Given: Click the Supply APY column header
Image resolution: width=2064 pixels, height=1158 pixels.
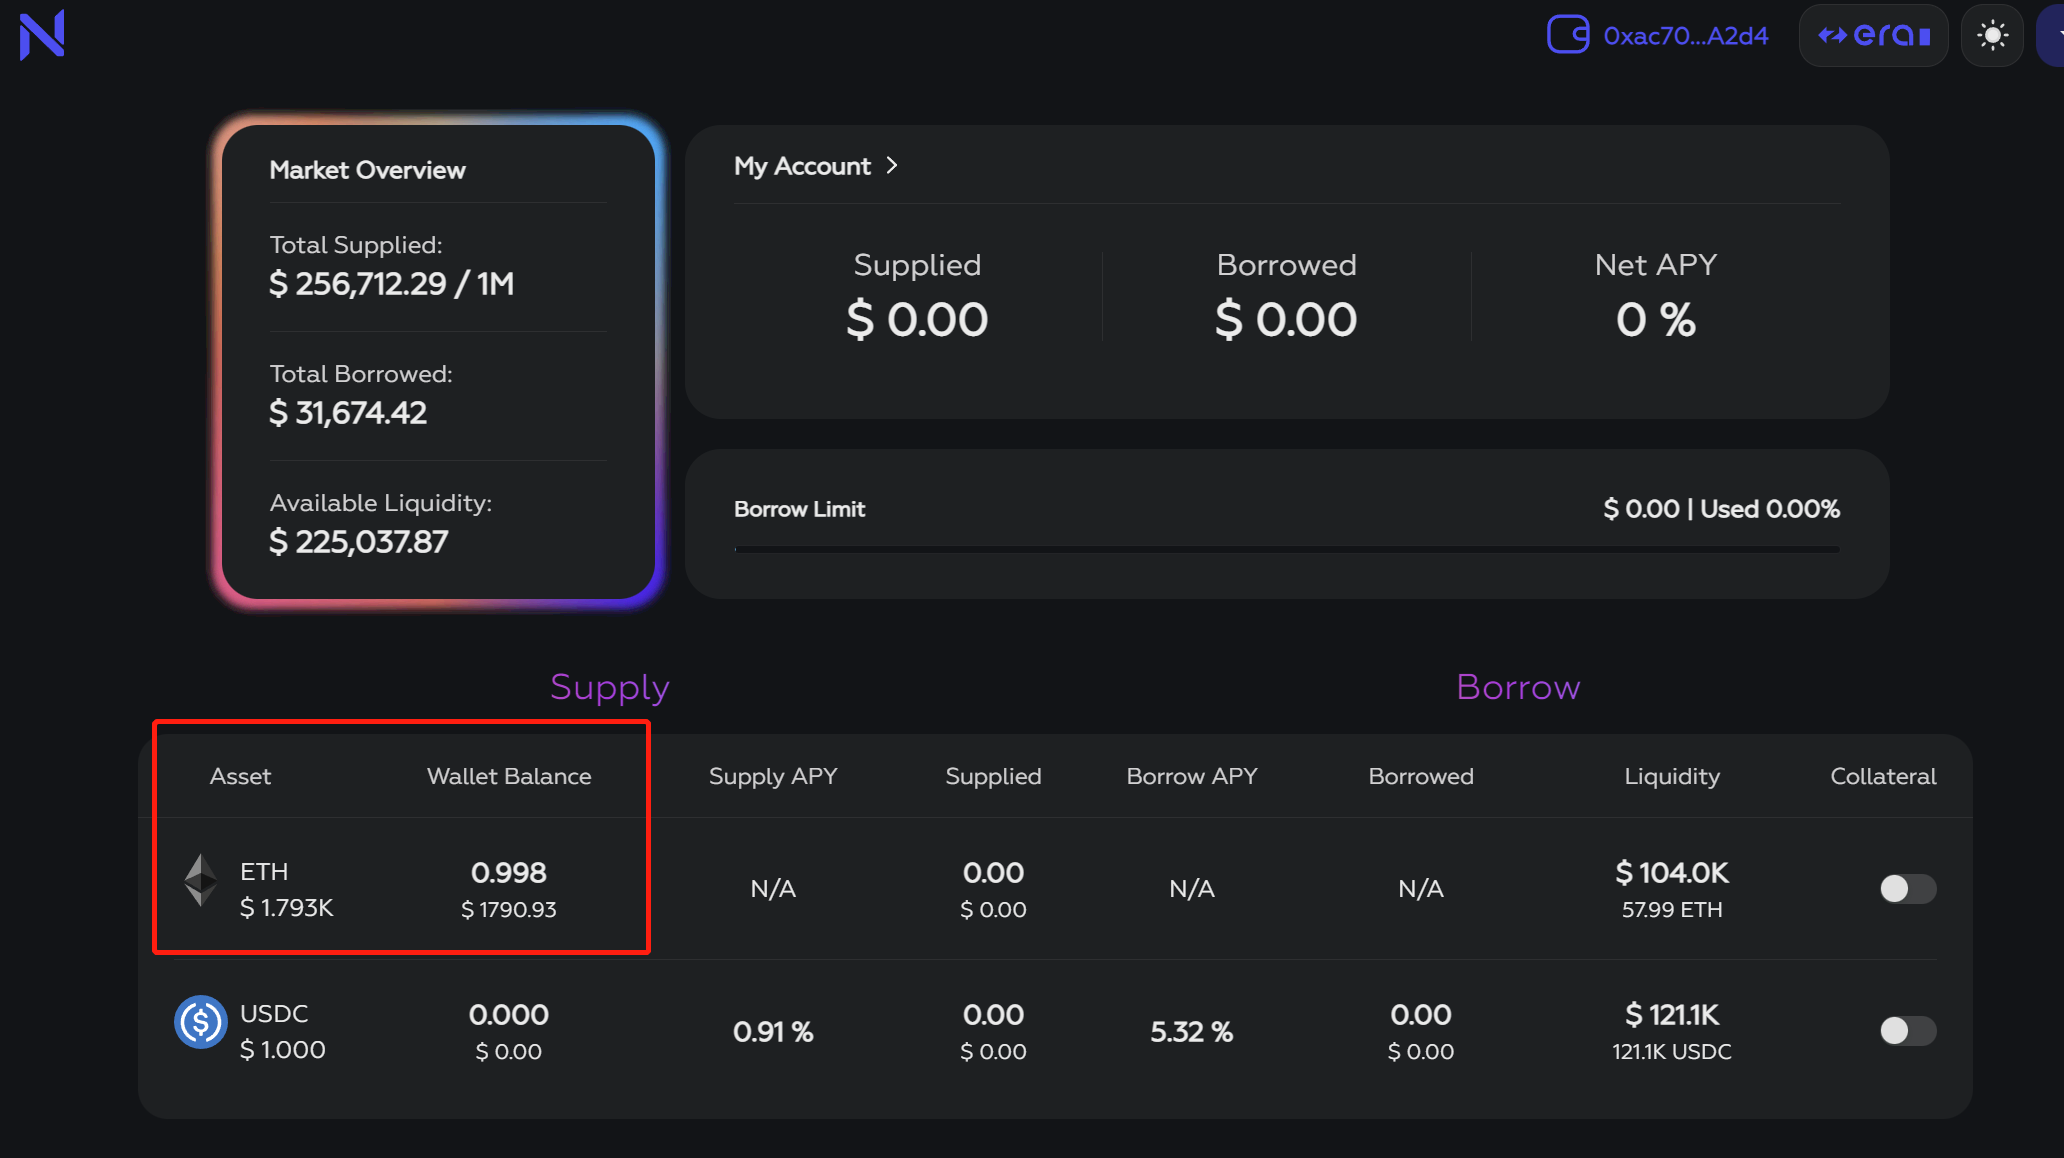Looking at the screenshot, I should click(x=773, y=777).
